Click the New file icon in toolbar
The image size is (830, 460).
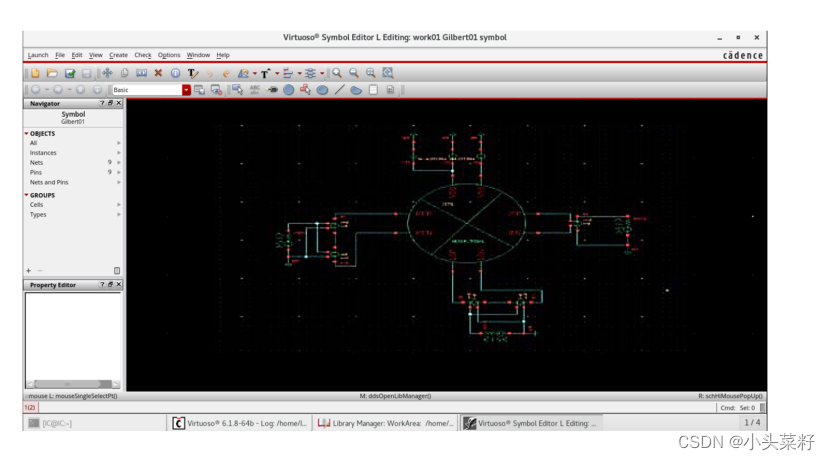35,73
